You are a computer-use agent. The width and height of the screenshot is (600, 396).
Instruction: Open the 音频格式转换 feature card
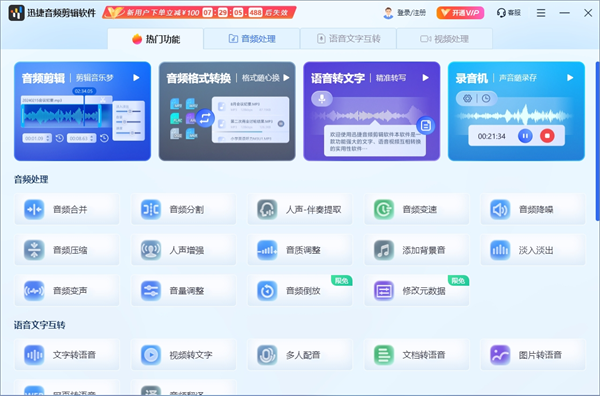click(x=227, y=111)
